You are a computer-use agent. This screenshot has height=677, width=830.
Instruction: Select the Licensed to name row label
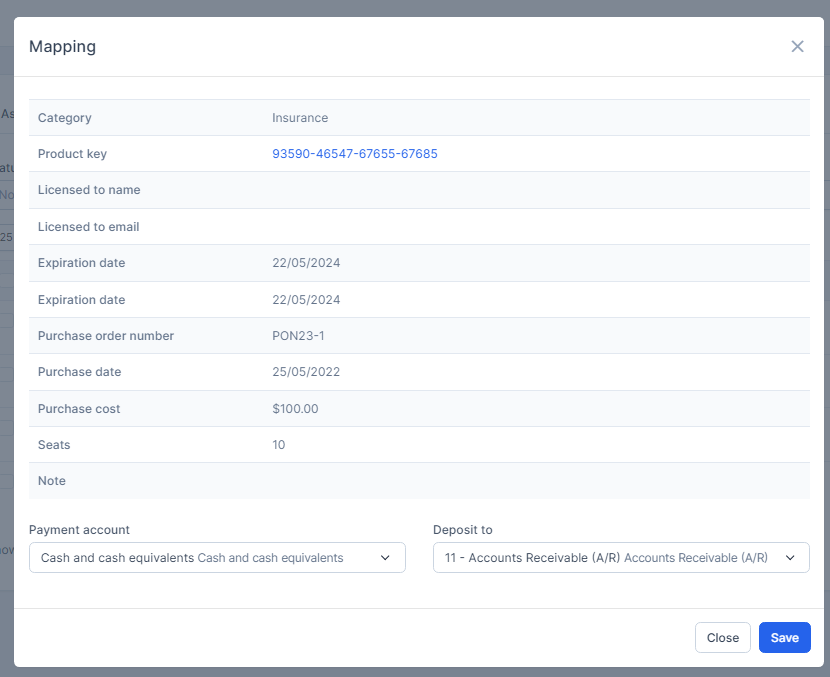pyautogui.click(x=89, y=190)
